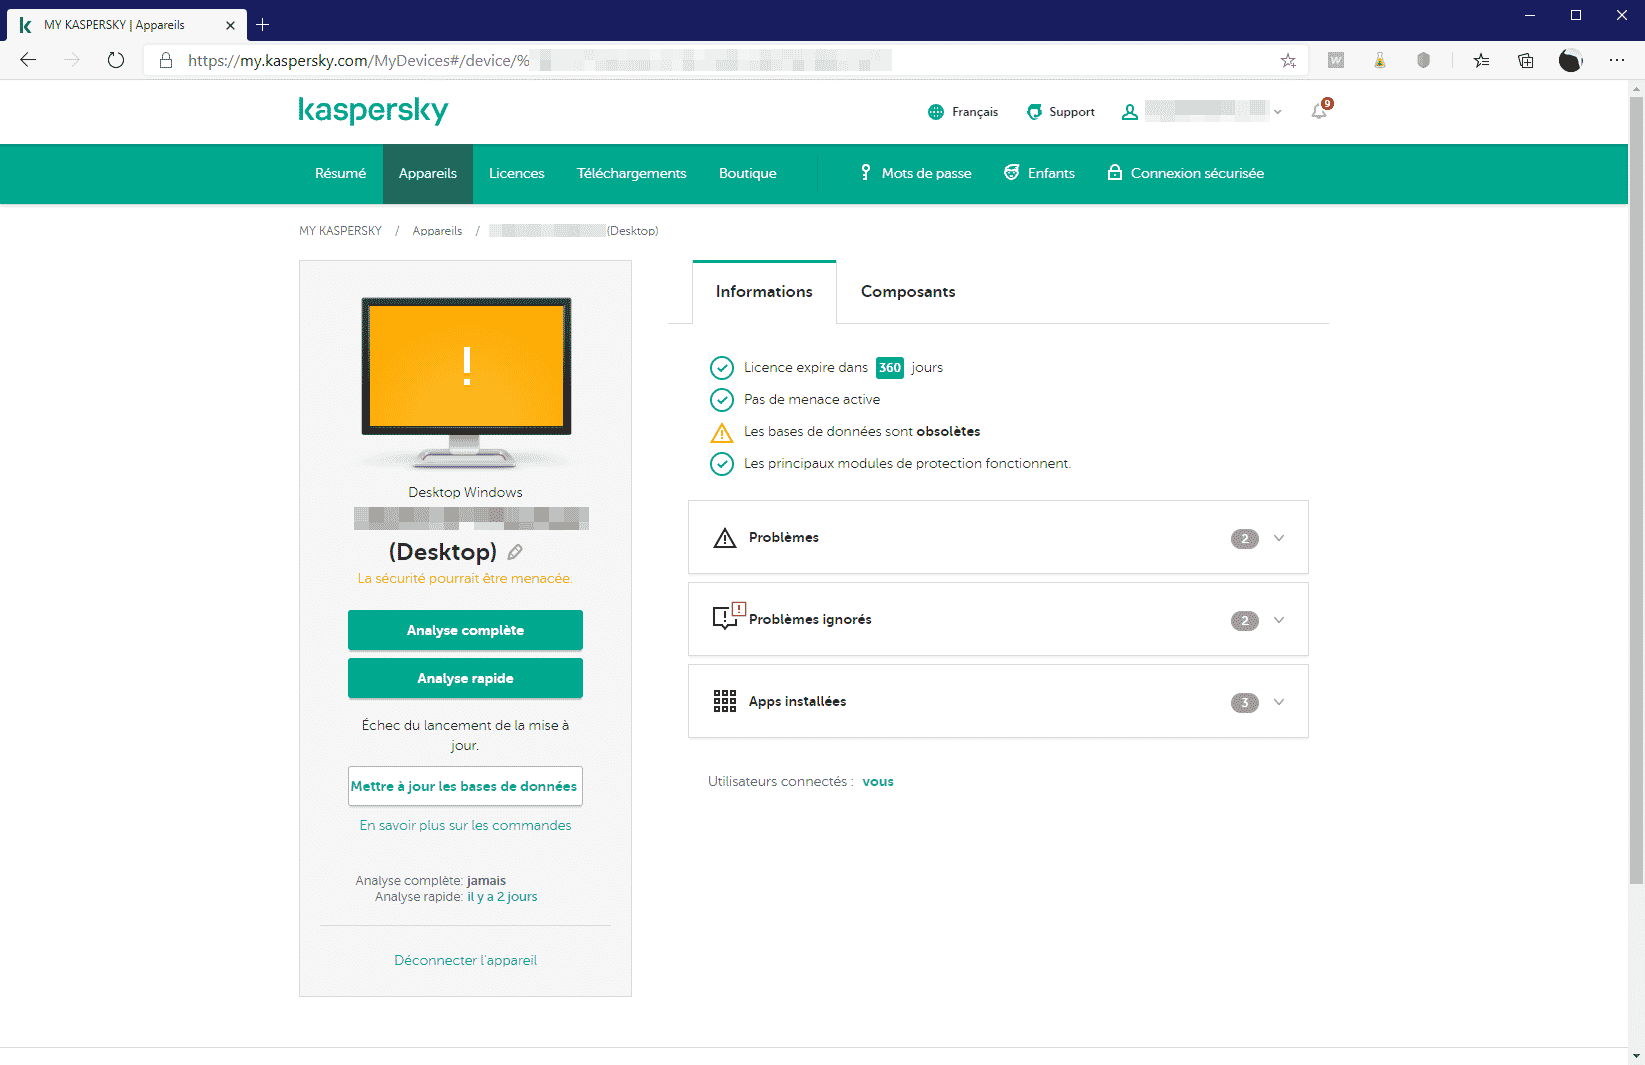Open the account name dropdown arrow

click(x=1278, y=112)
